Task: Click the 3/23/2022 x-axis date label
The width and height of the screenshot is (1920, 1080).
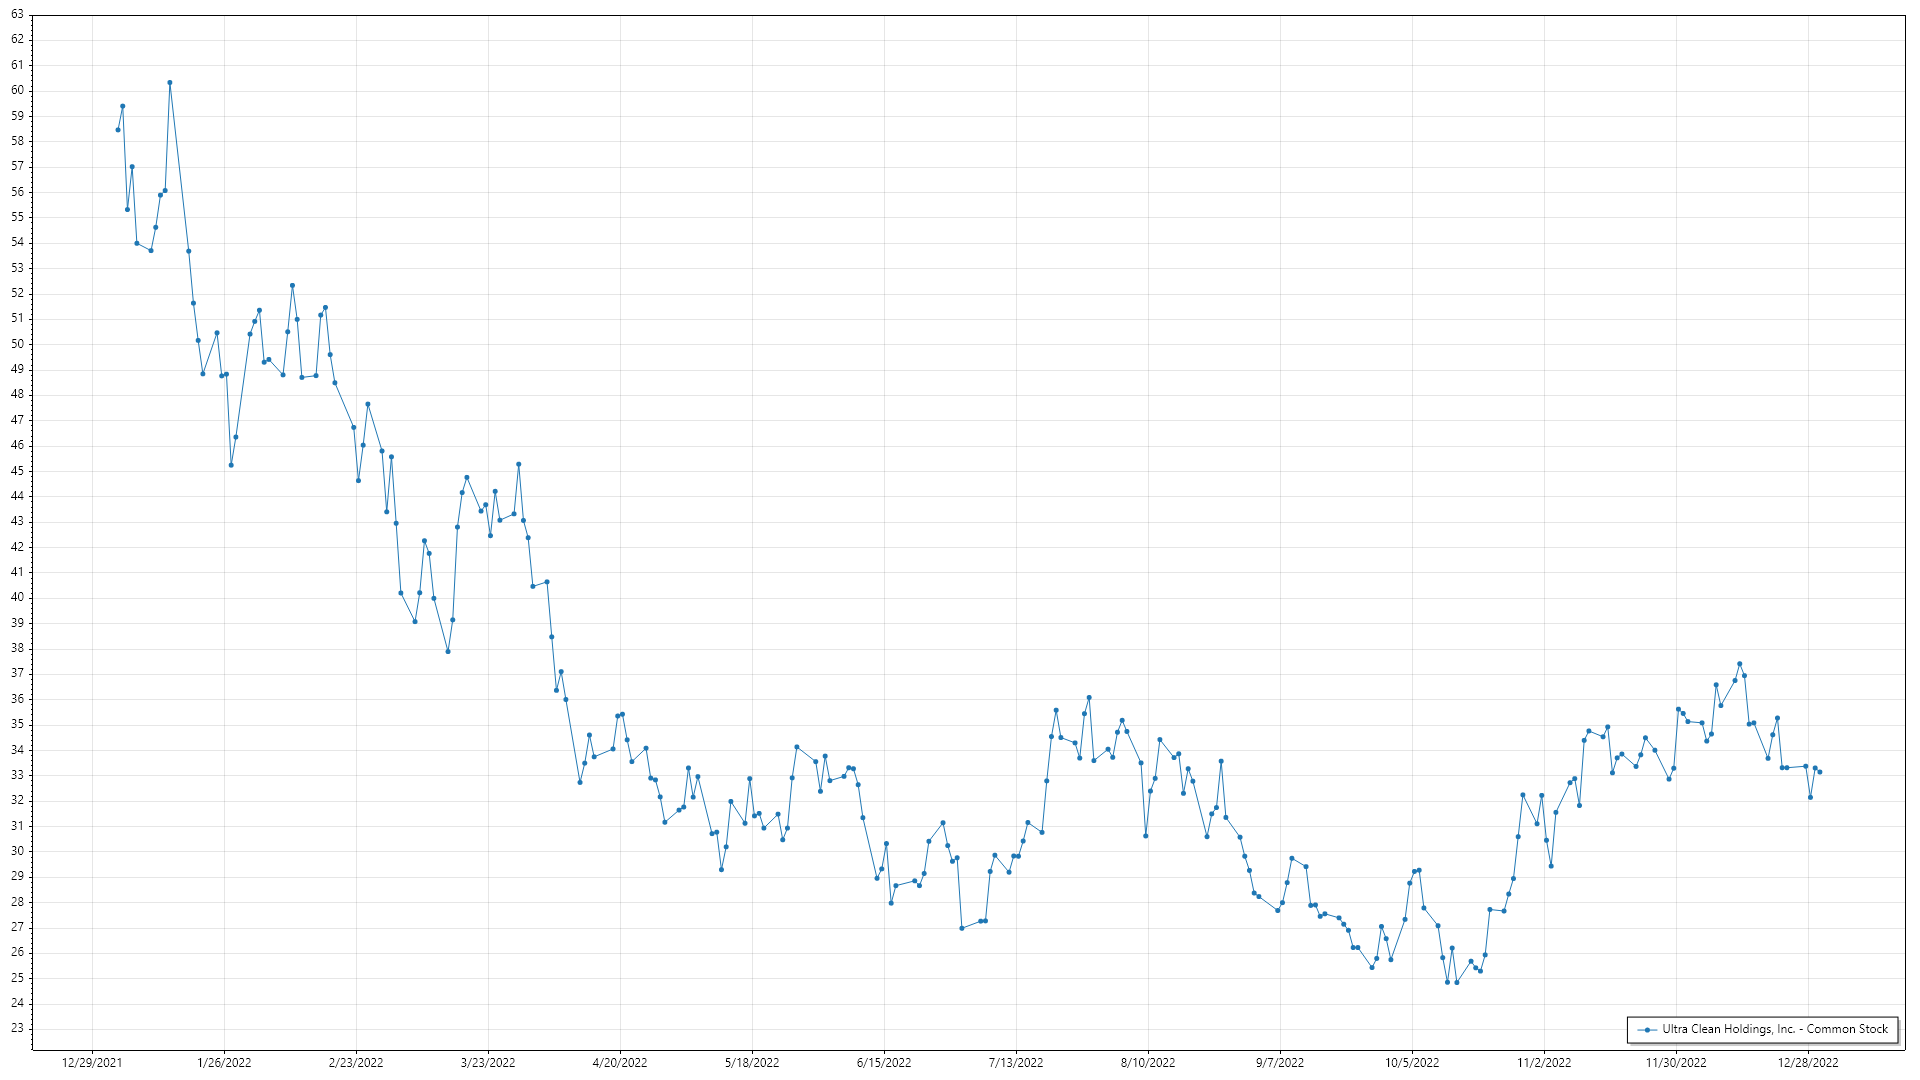Action: point(488,1063)
